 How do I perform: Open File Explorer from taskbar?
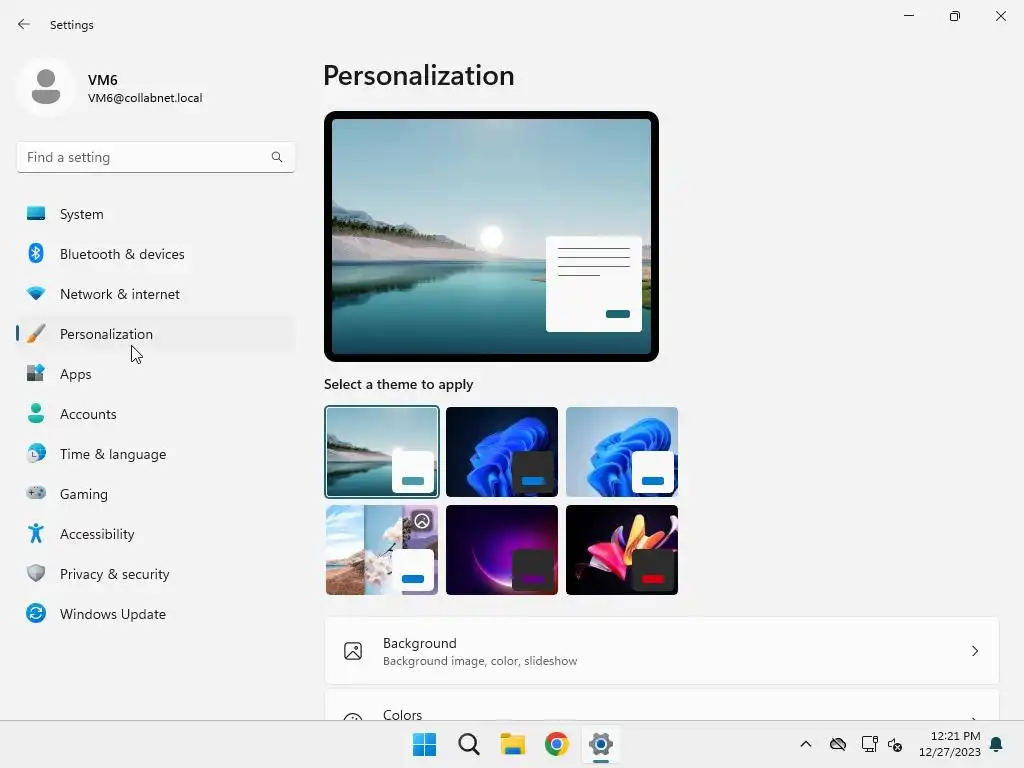513,744
